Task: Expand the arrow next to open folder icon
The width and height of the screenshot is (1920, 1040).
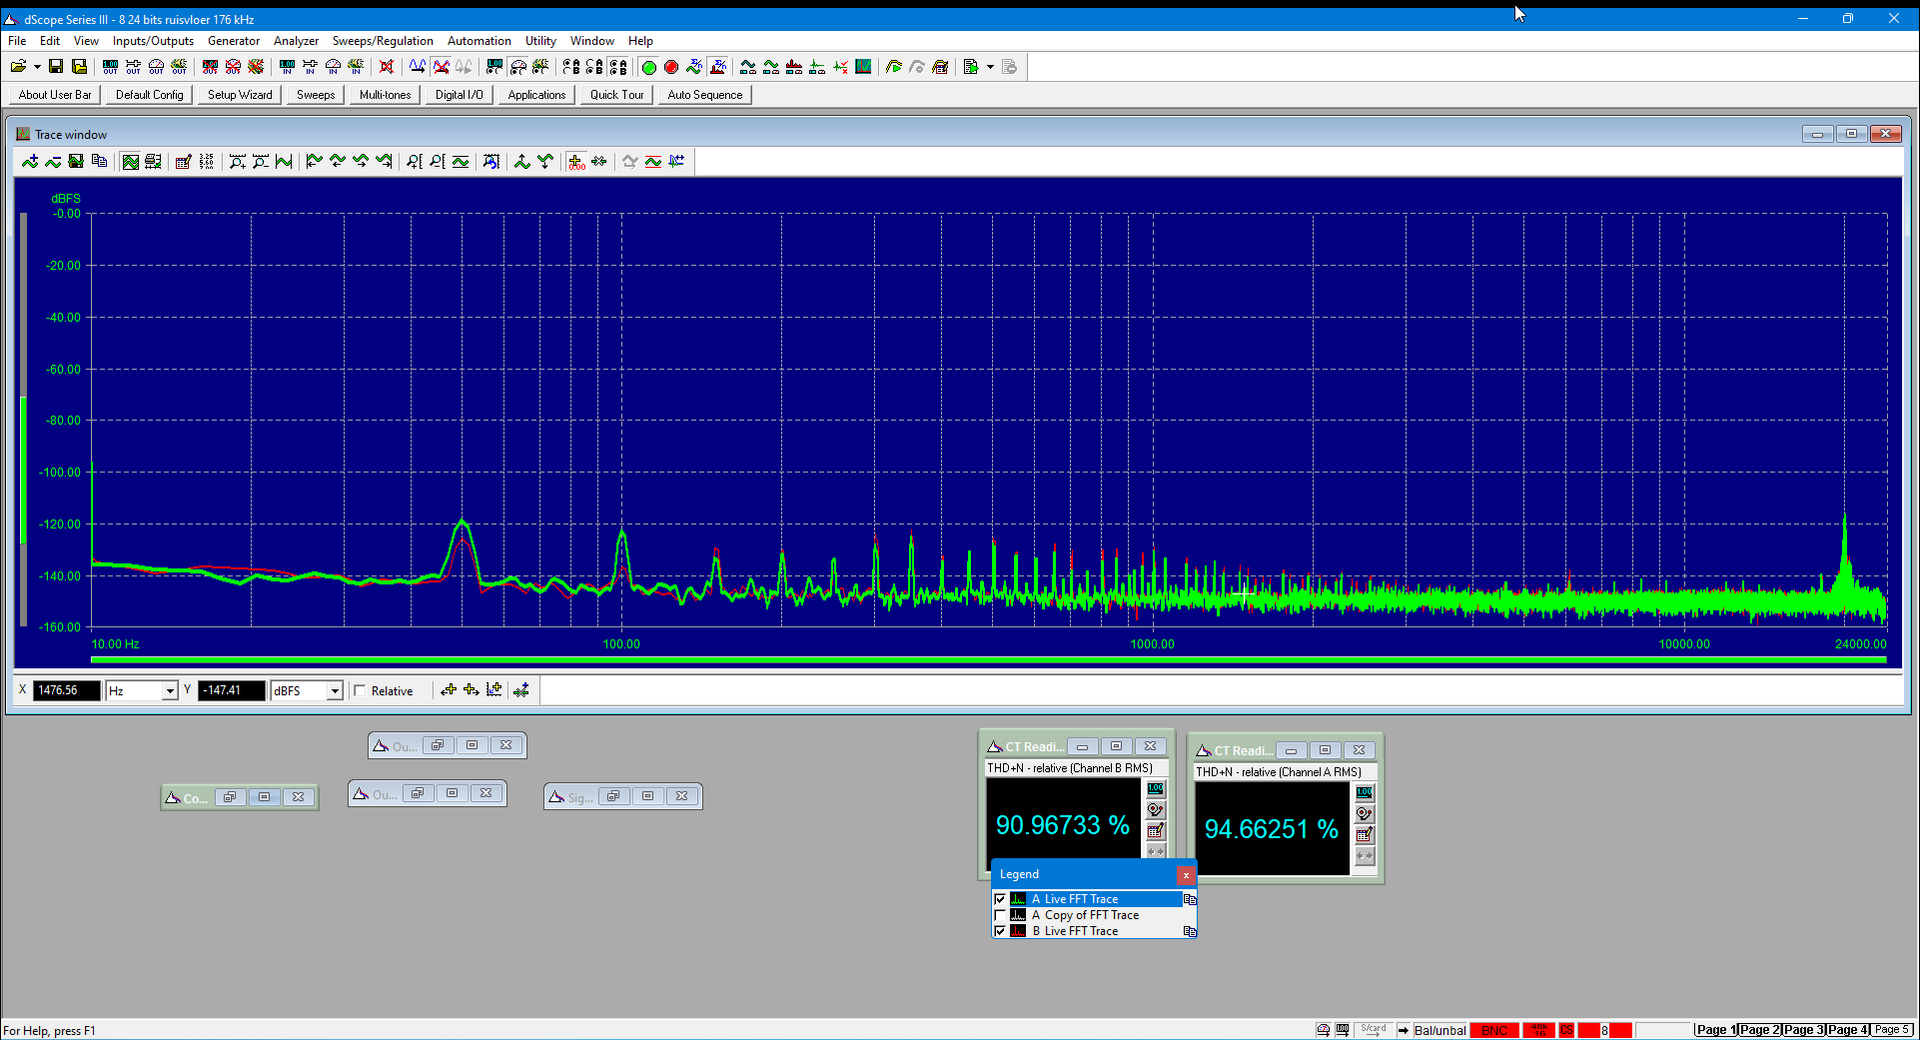Action: [37, 67]
